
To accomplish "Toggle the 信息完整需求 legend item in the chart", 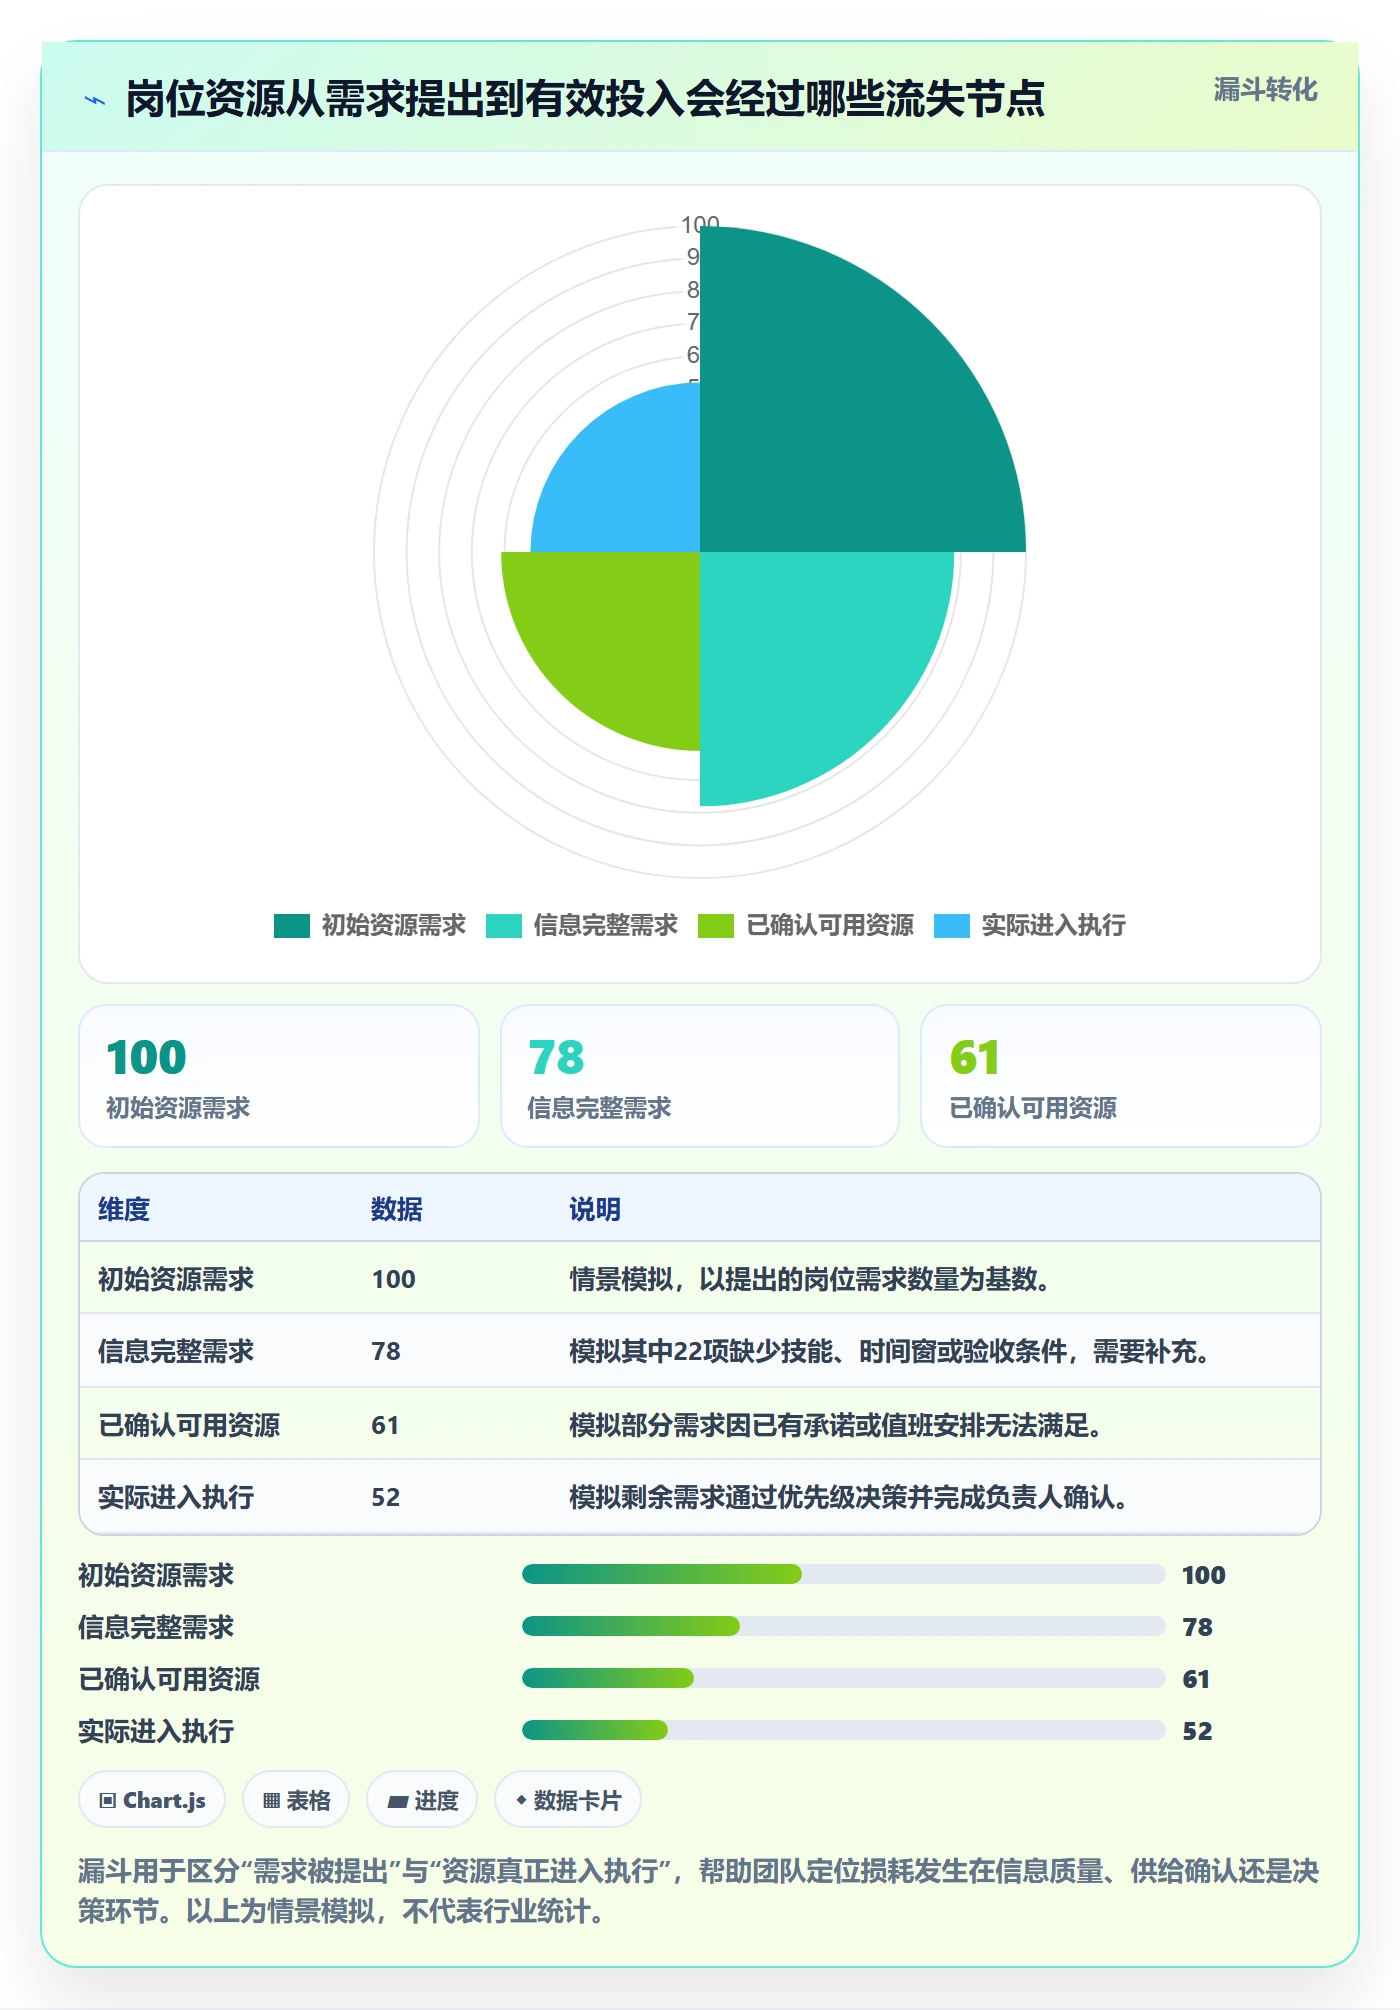I will click(x=582, y=925).
